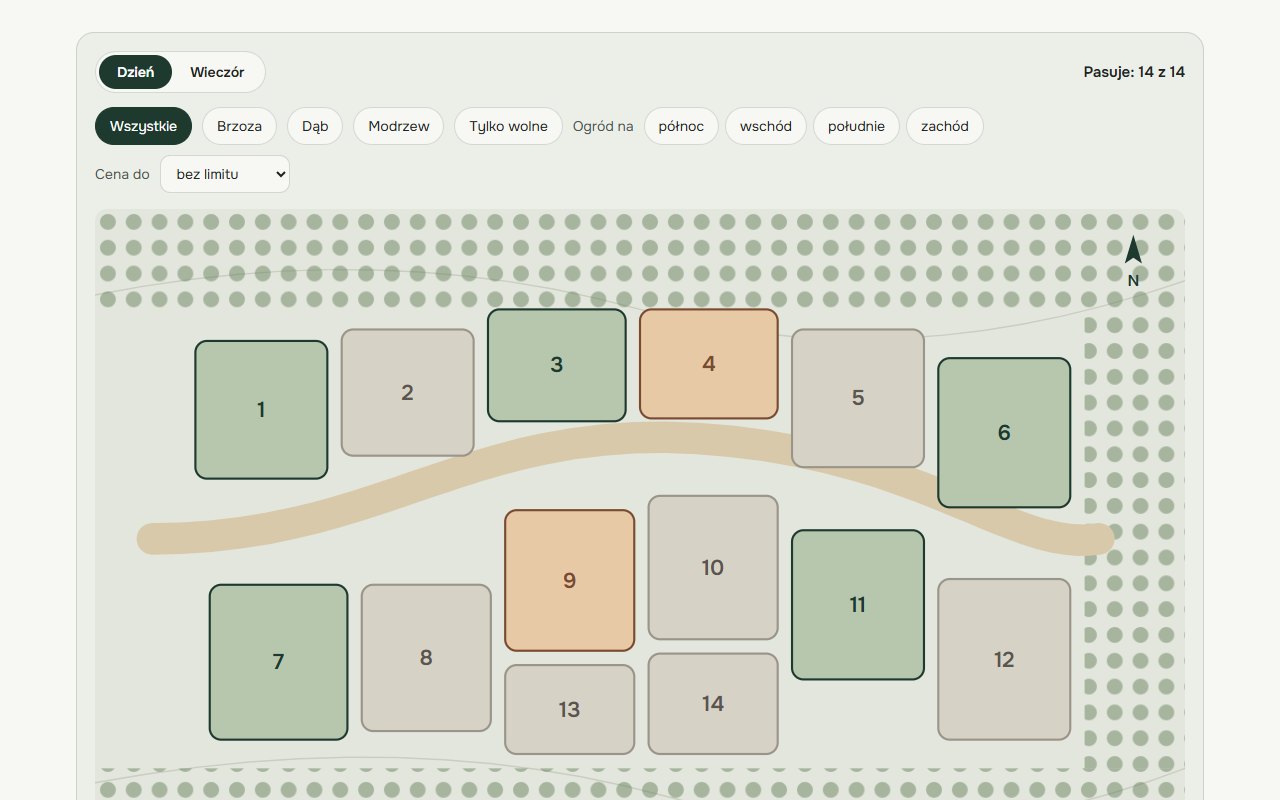
Task: Select plot 1 on the map
Action: pos(261,410)
